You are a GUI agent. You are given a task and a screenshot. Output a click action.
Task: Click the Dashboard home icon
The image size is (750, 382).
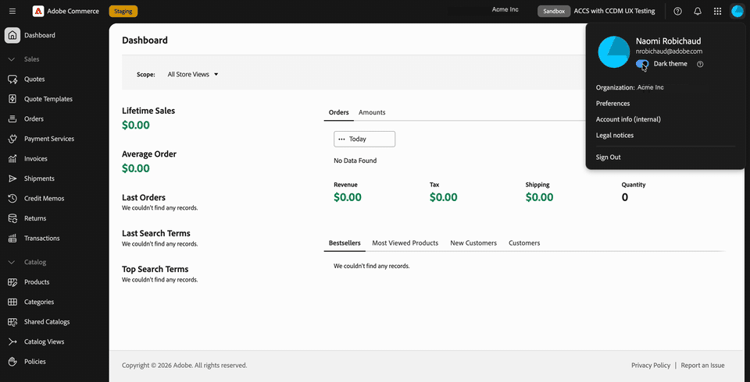pyautogui.click(x=12, y=35)
